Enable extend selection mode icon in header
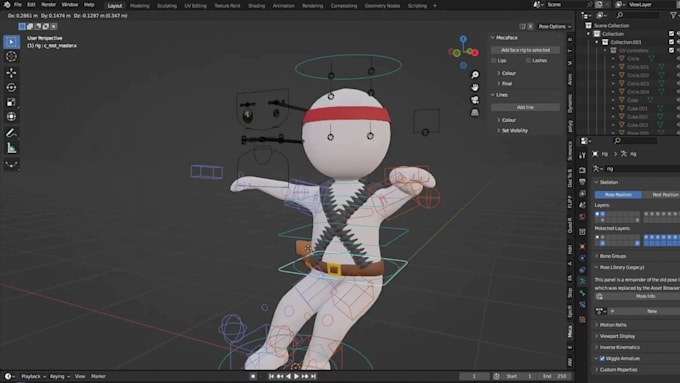 point(30,26)
